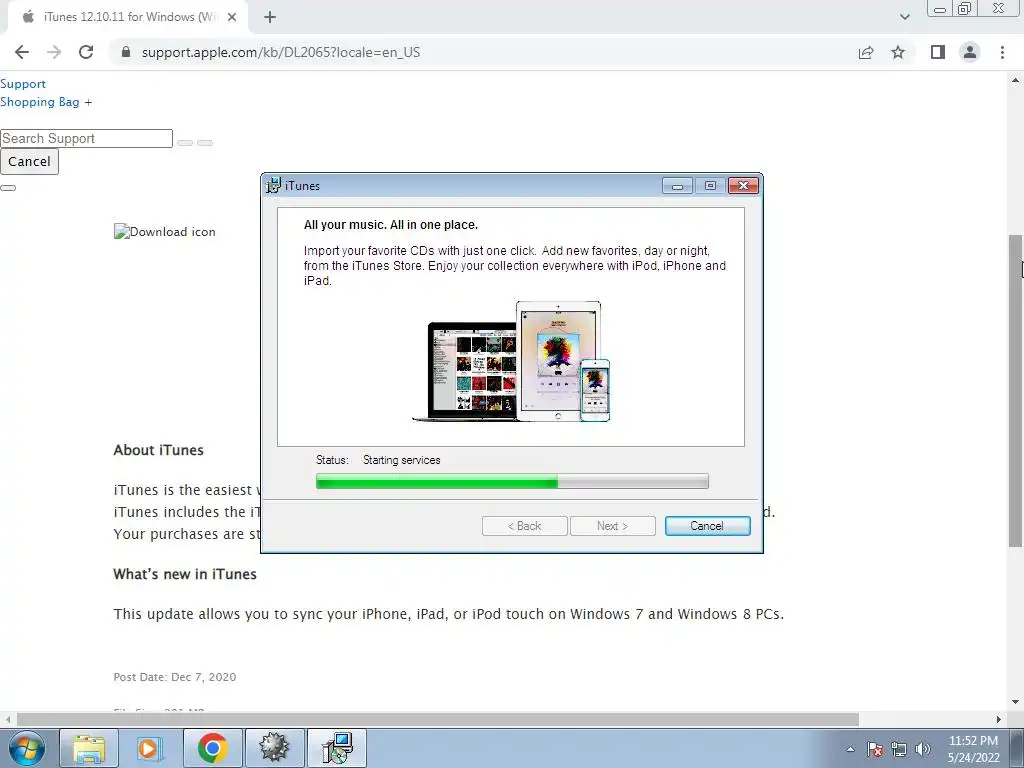Screen dimensions: 1024x768
Task: Open Chrome profile avatar
Action: (970, 52)
